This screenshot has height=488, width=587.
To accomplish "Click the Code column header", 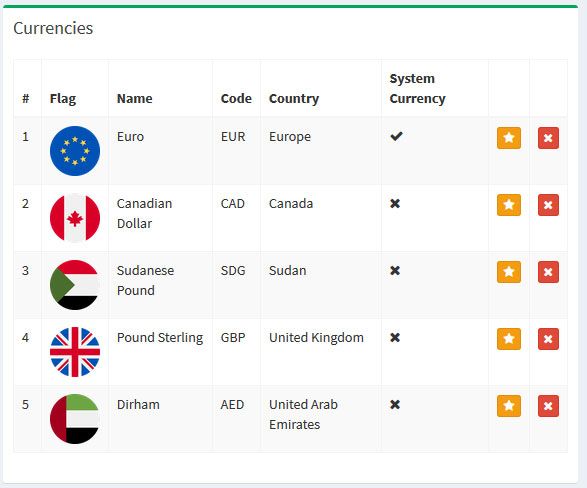I will tap(236, 98).
